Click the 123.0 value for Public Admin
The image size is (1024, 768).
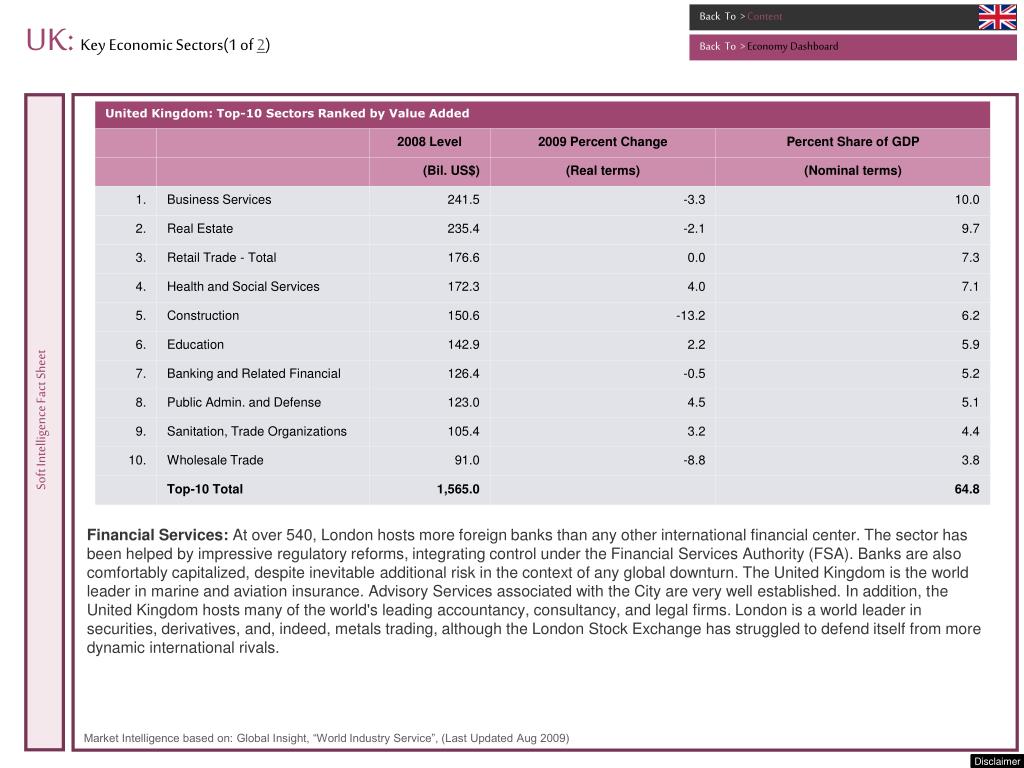tap(464, 402)
